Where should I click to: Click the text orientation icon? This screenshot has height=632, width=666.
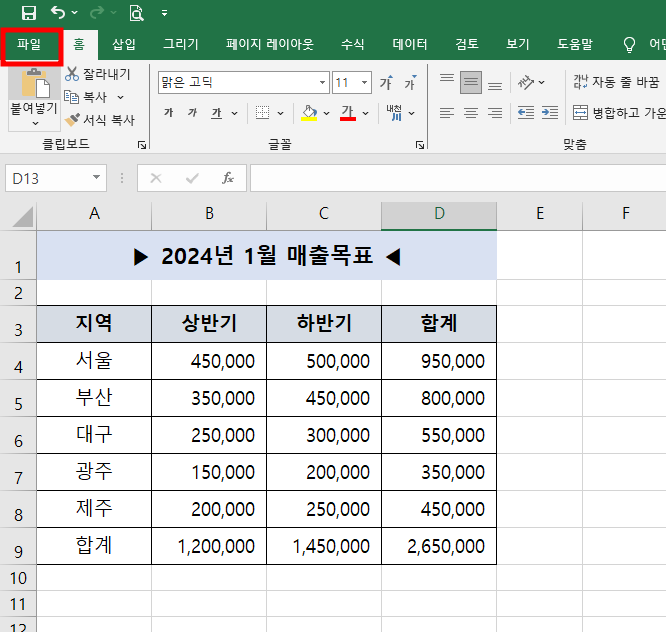[x=526, y=82]
